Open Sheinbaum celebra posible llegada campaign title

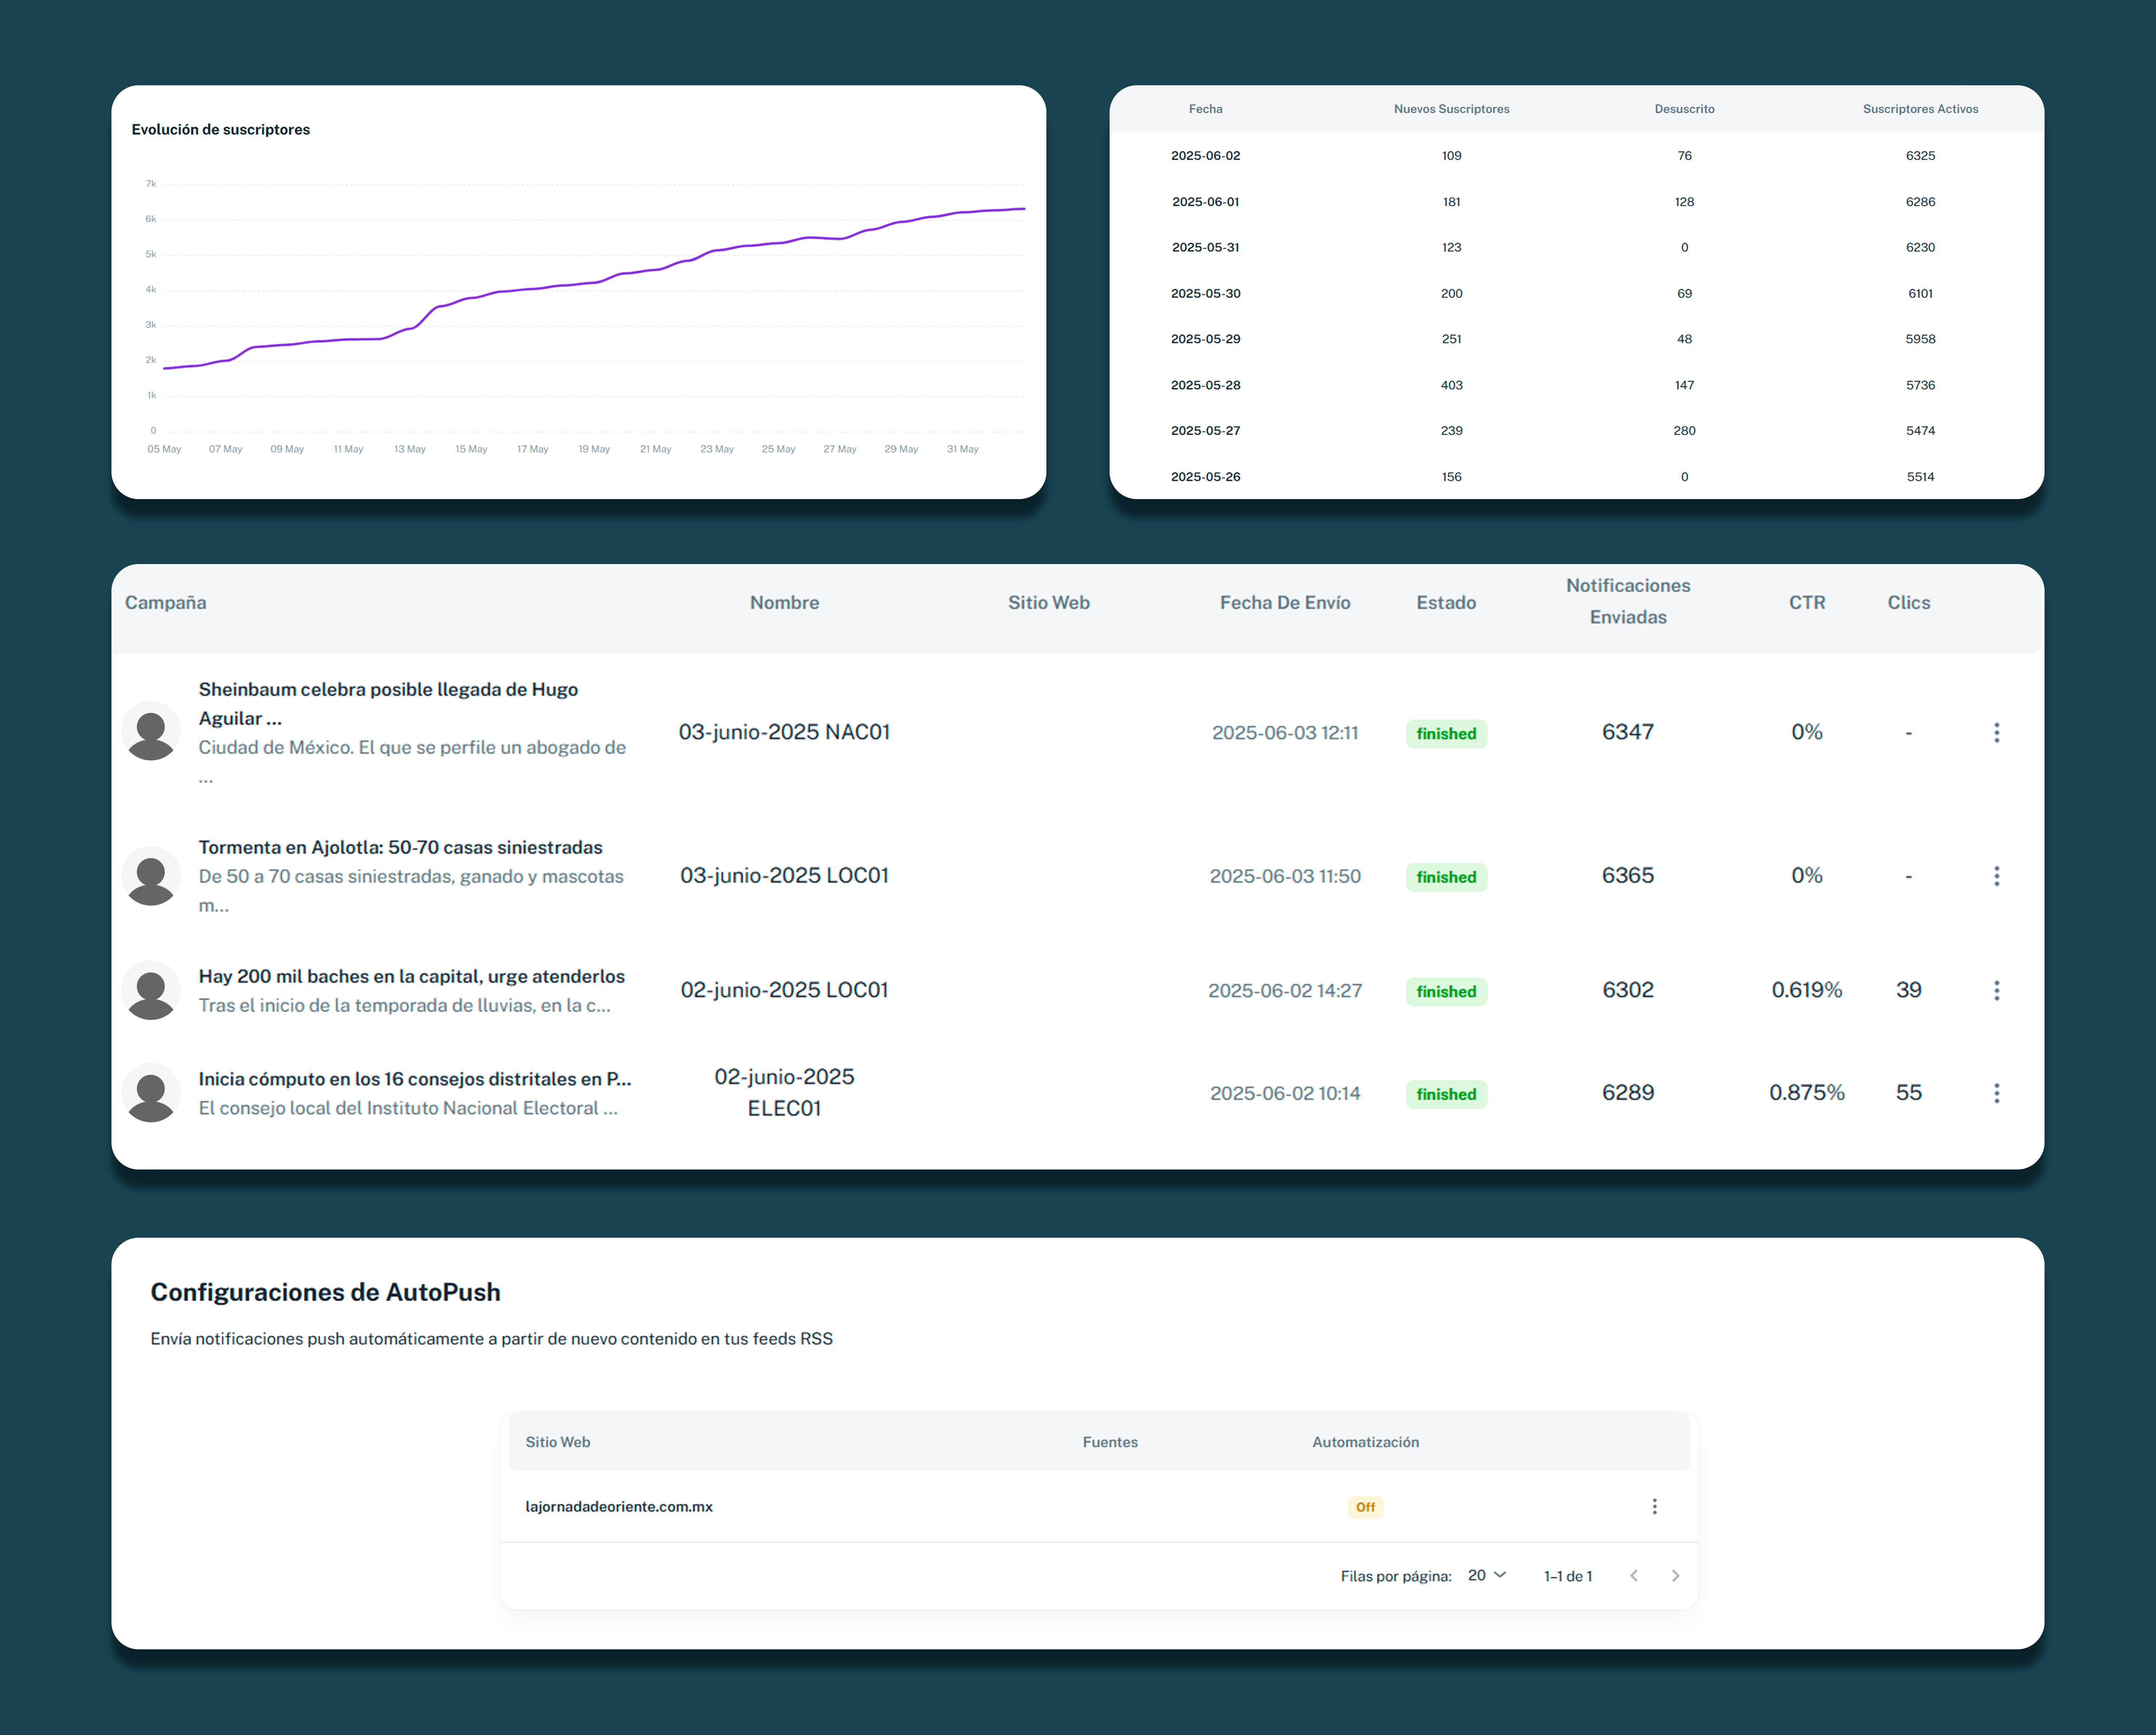388,704
